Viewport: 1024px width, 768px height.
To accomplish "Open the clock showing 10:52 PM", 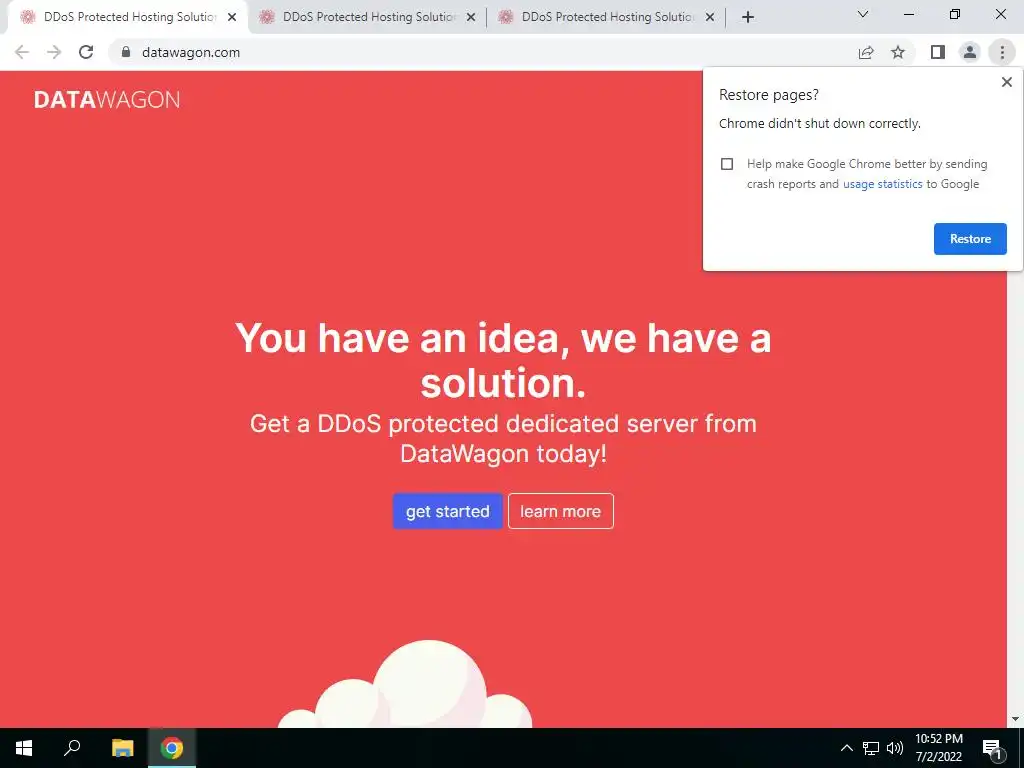I will click(938, 748).
